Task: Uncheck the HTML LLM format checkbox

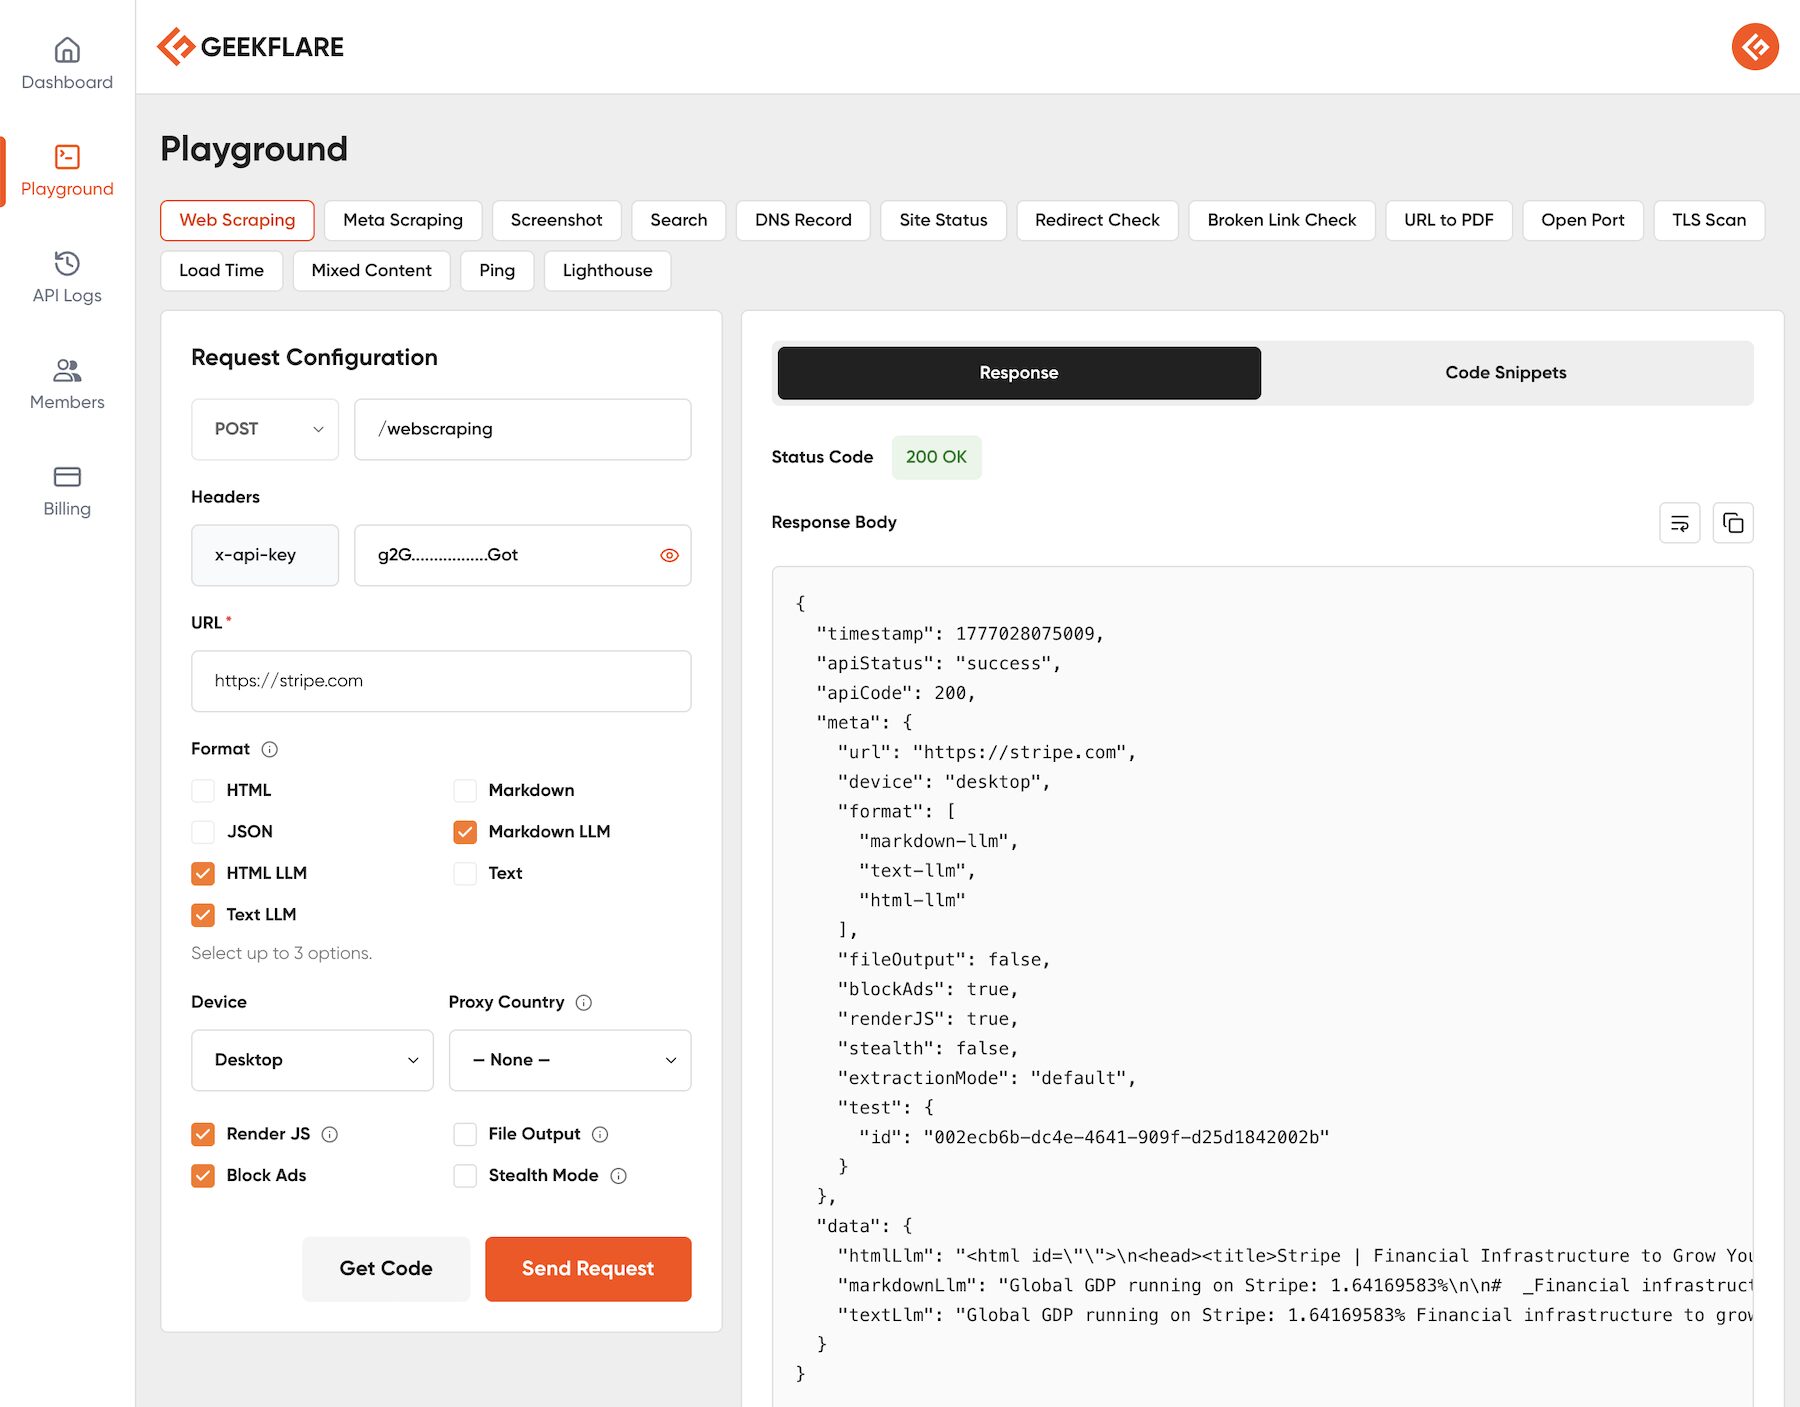Action: point(203,873)
